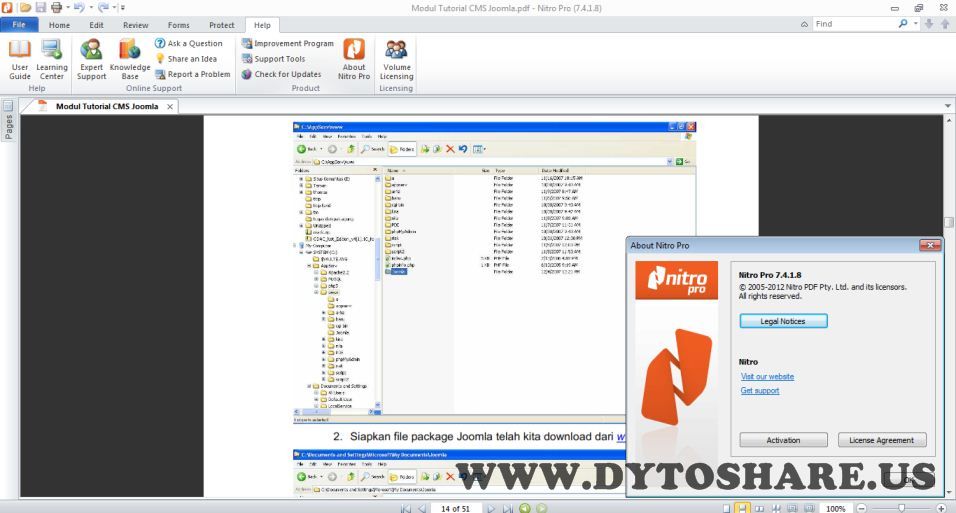
Task: Open the User Guide
Action: (20, 59)
